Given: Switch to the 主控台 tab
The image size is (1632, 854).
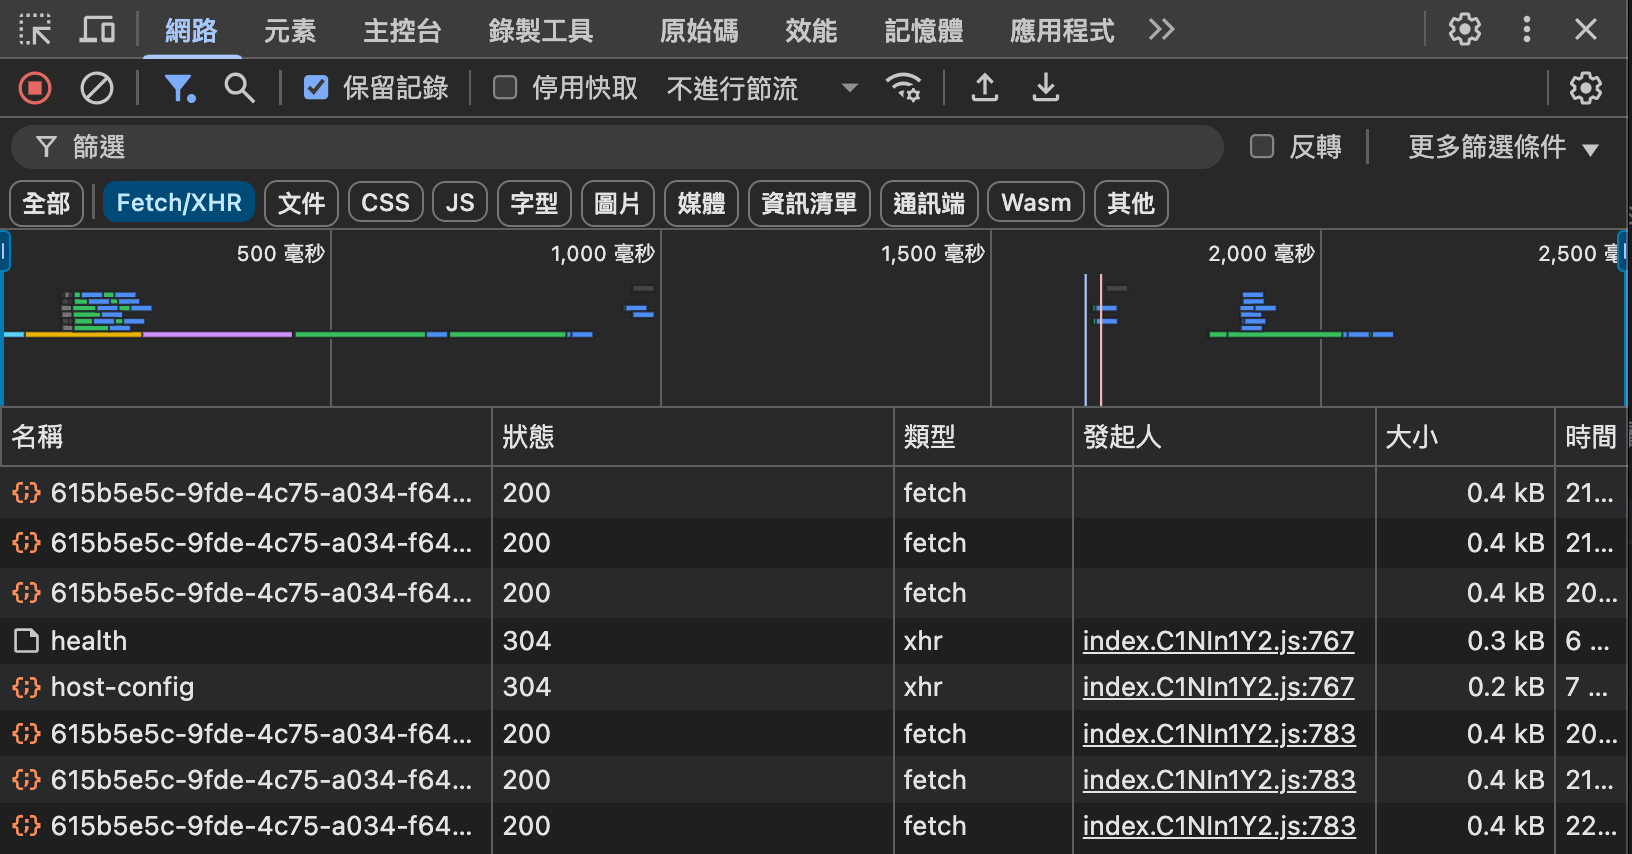Looking at the screenshot, I should (x=402, y=31).
